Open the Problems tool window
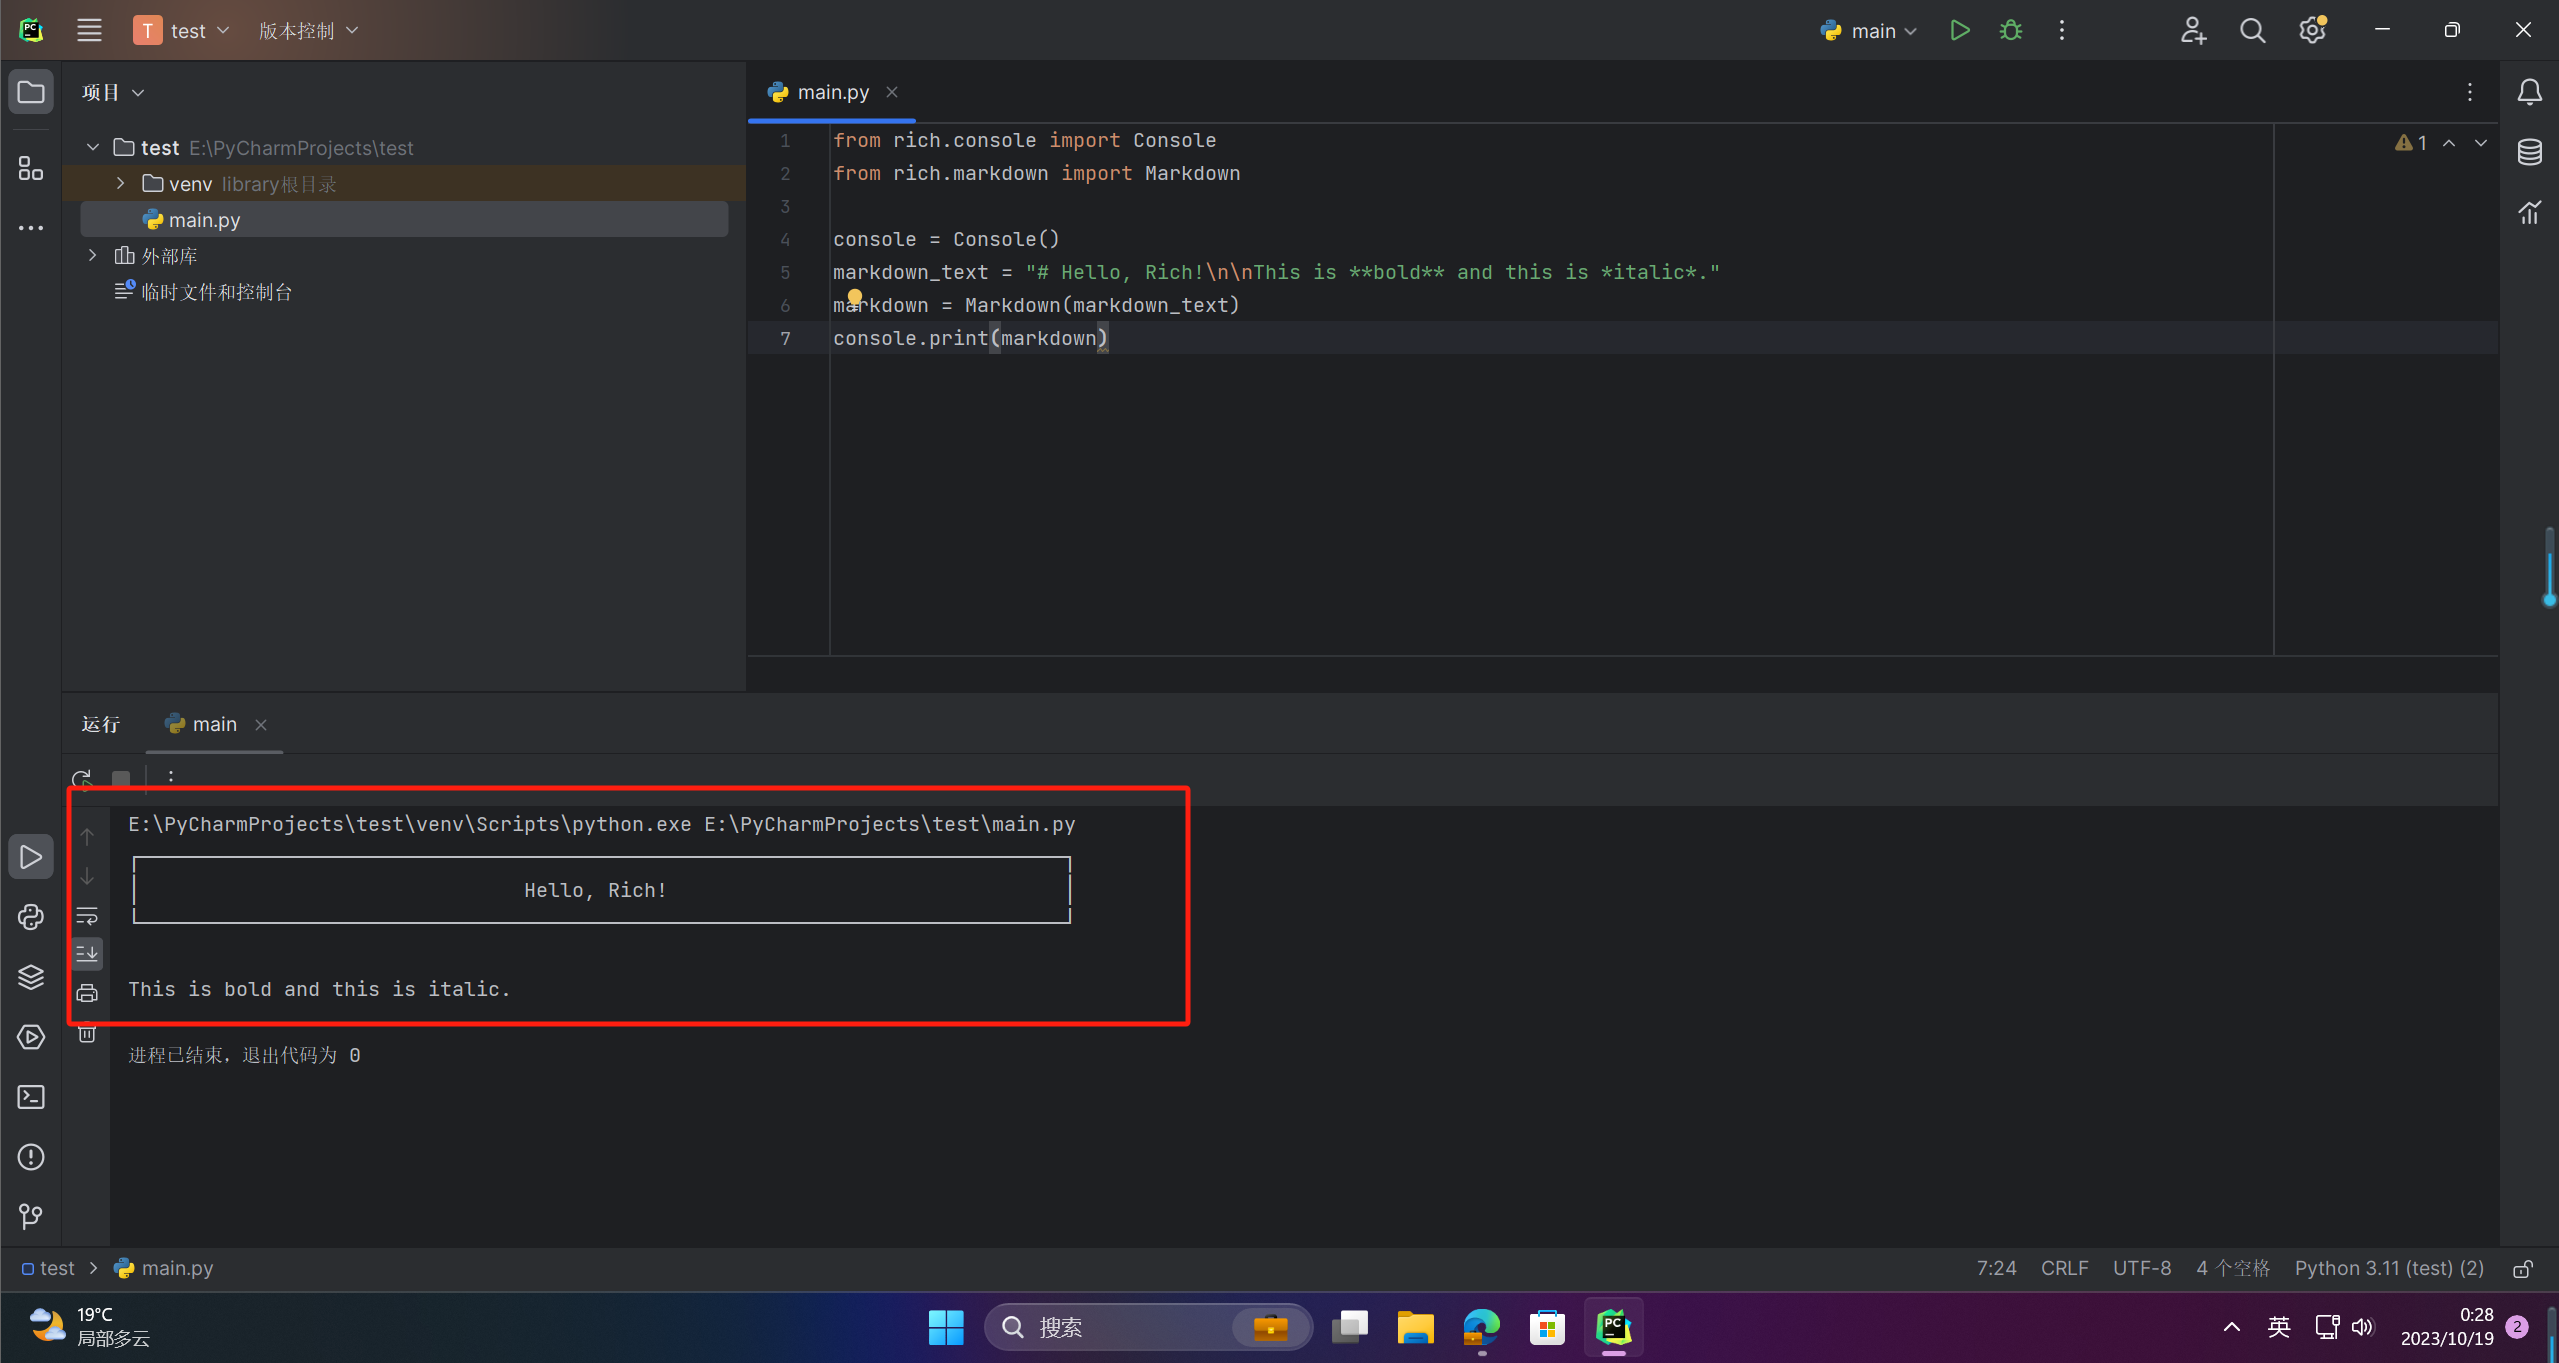Image resolution: width=2559 pixels, height=1363 pixels. point(31,1157)
